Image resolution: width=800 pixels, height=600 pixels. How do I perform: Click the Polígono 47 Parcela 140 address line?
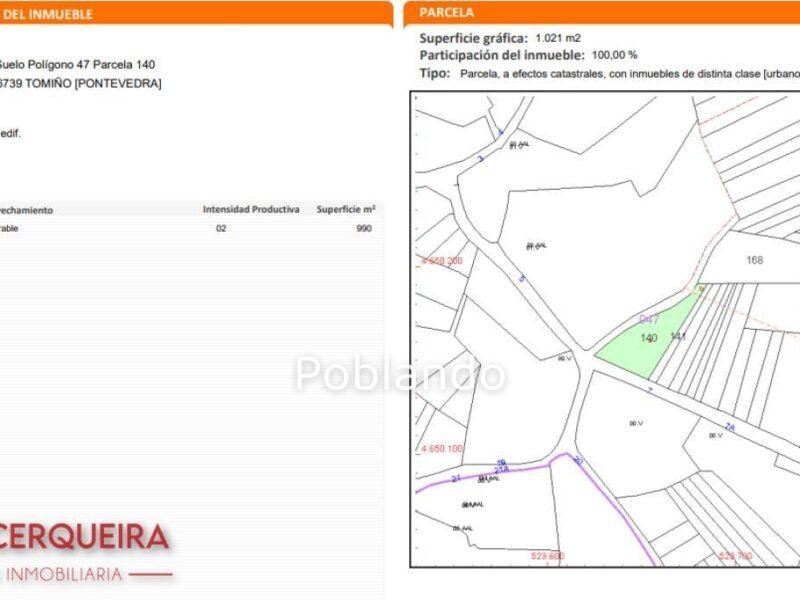tap(77, 65)
